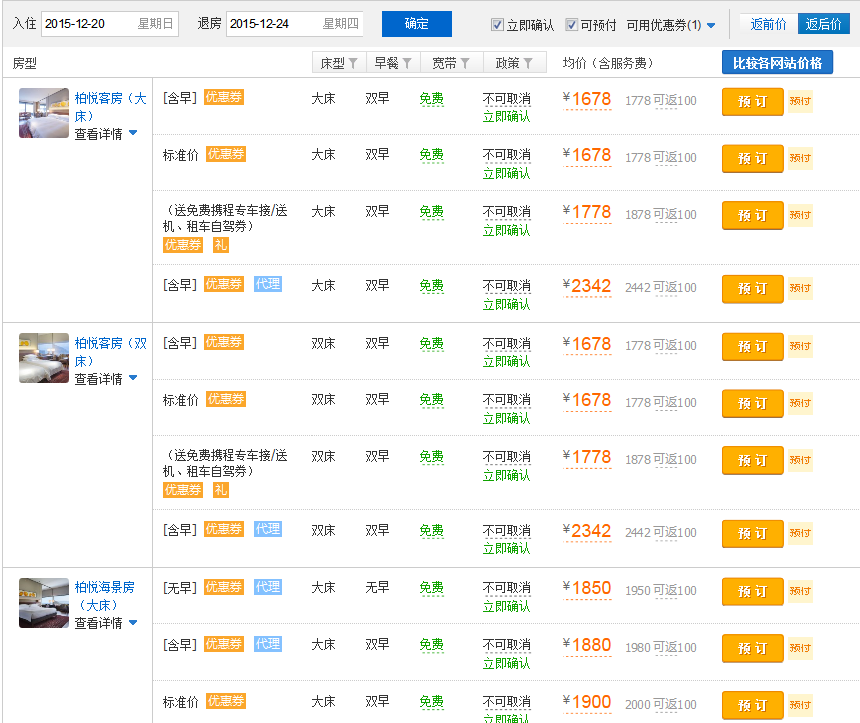Open the 柏悦客房(双床) room thumbnail
The height and width of the screenshot is (723, 860).
point(44,358)
